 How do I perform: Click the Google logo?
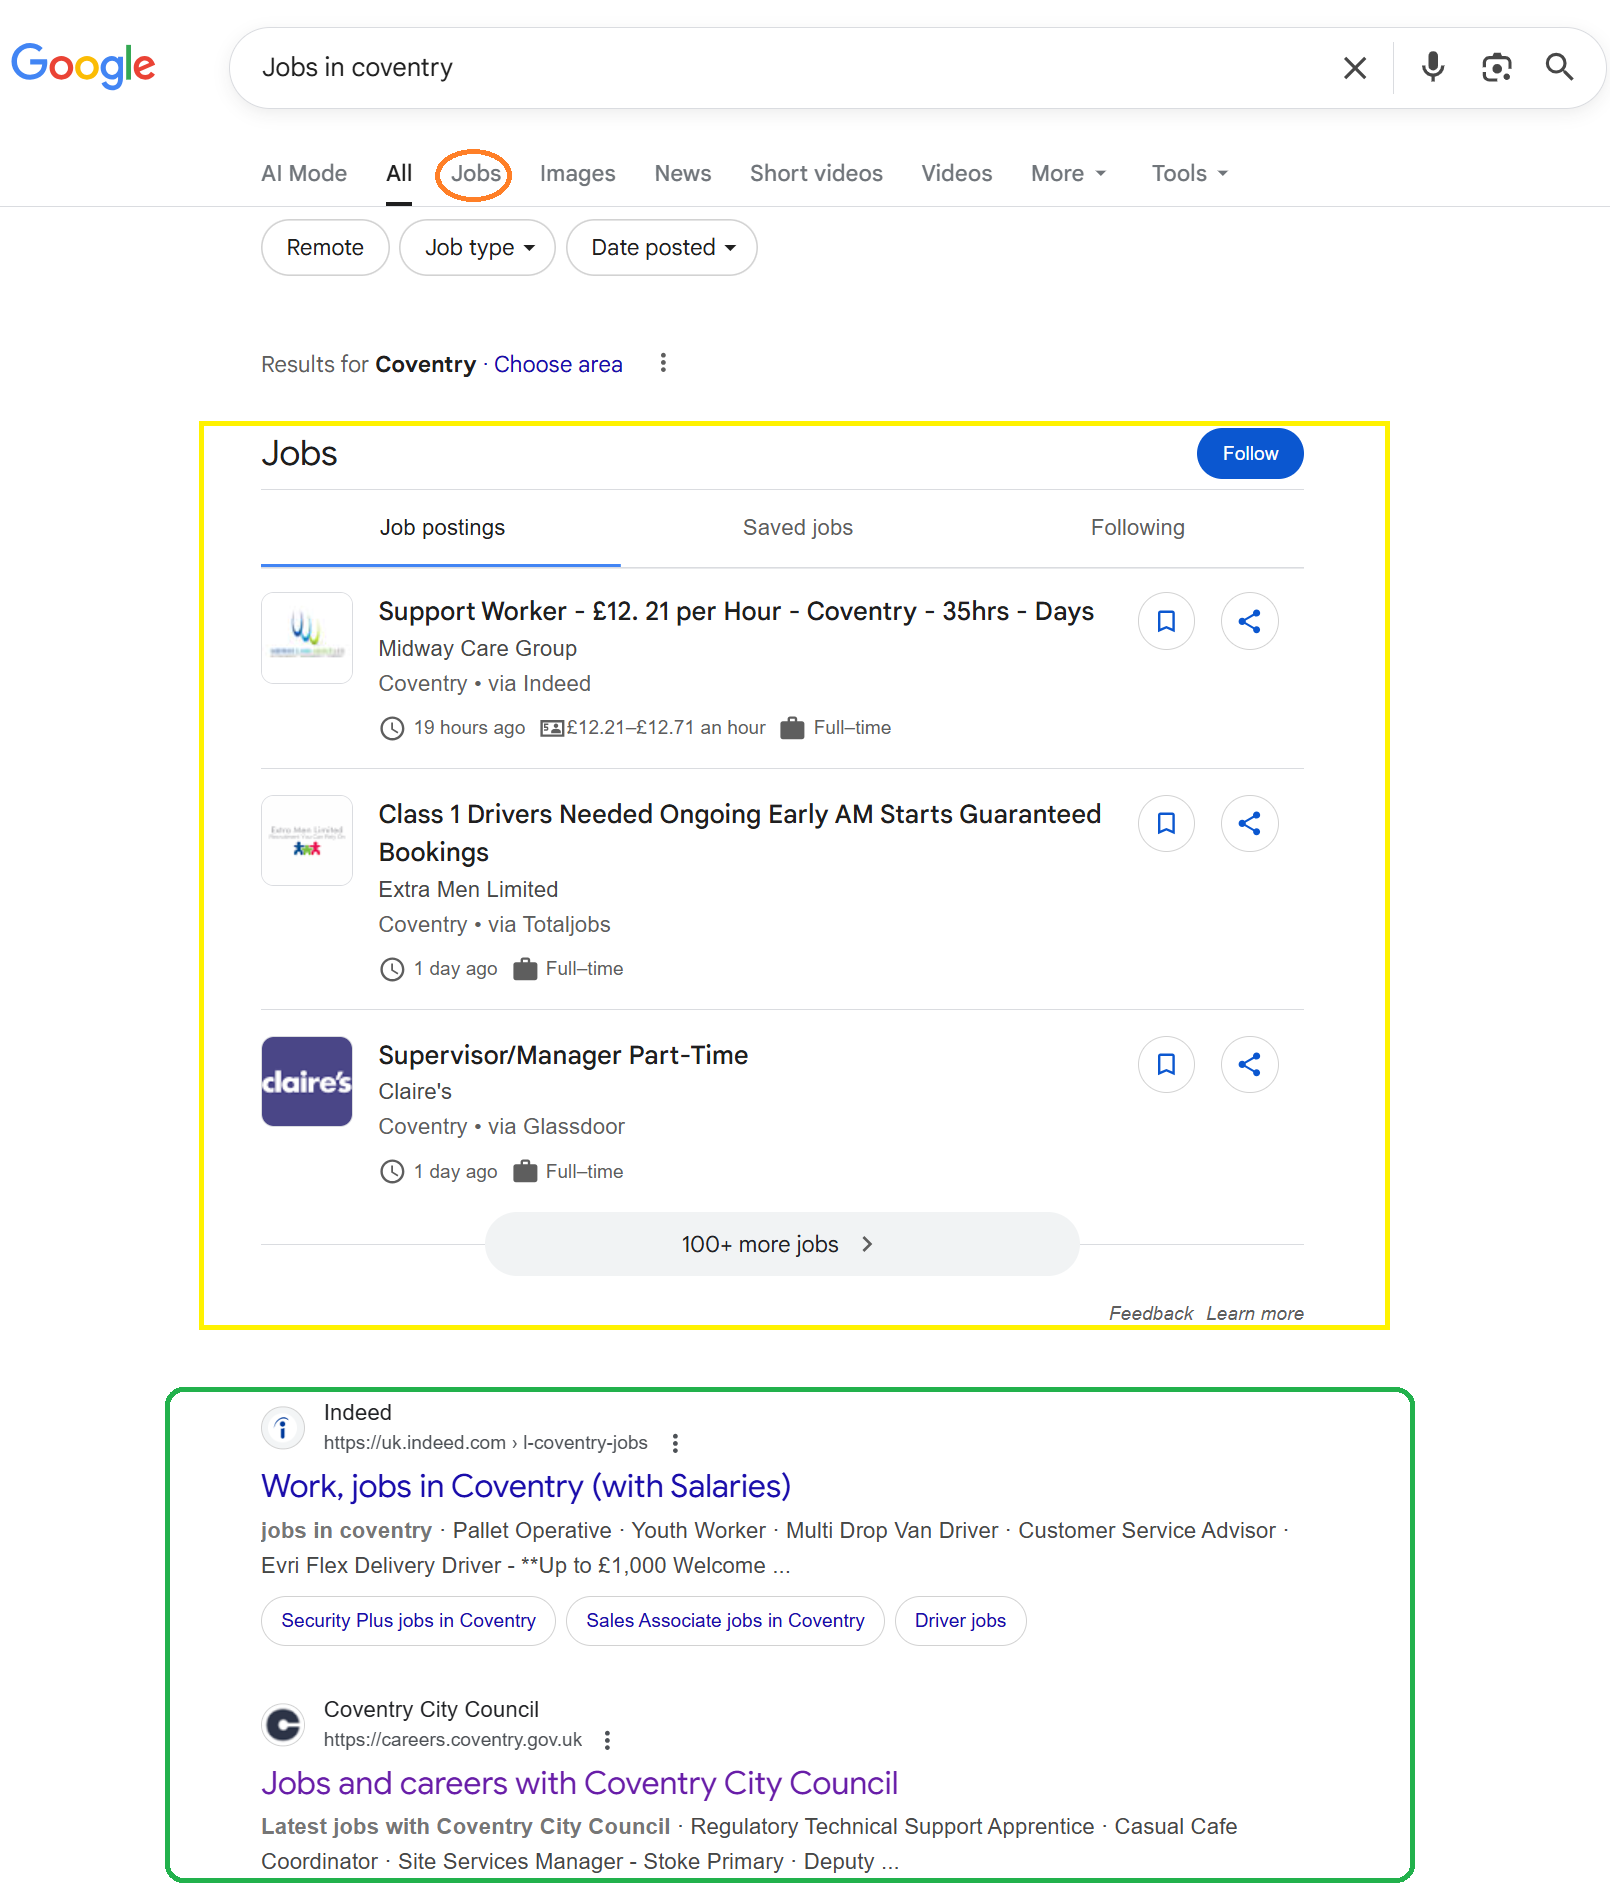tap(83, 66)
